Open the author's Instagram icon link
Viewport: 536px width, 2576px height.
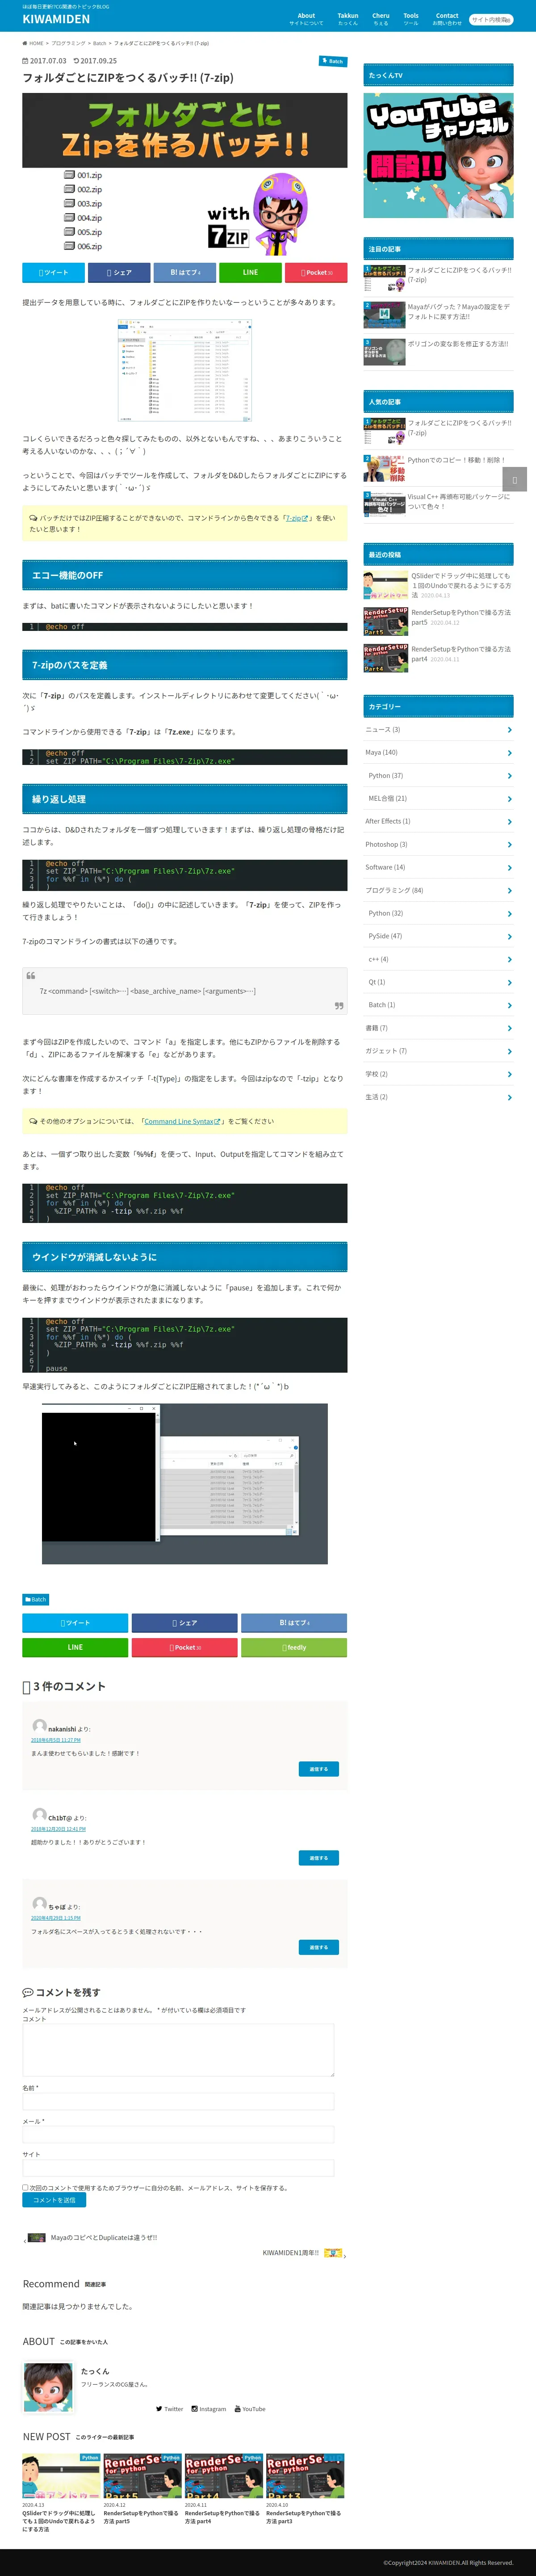208,2409
